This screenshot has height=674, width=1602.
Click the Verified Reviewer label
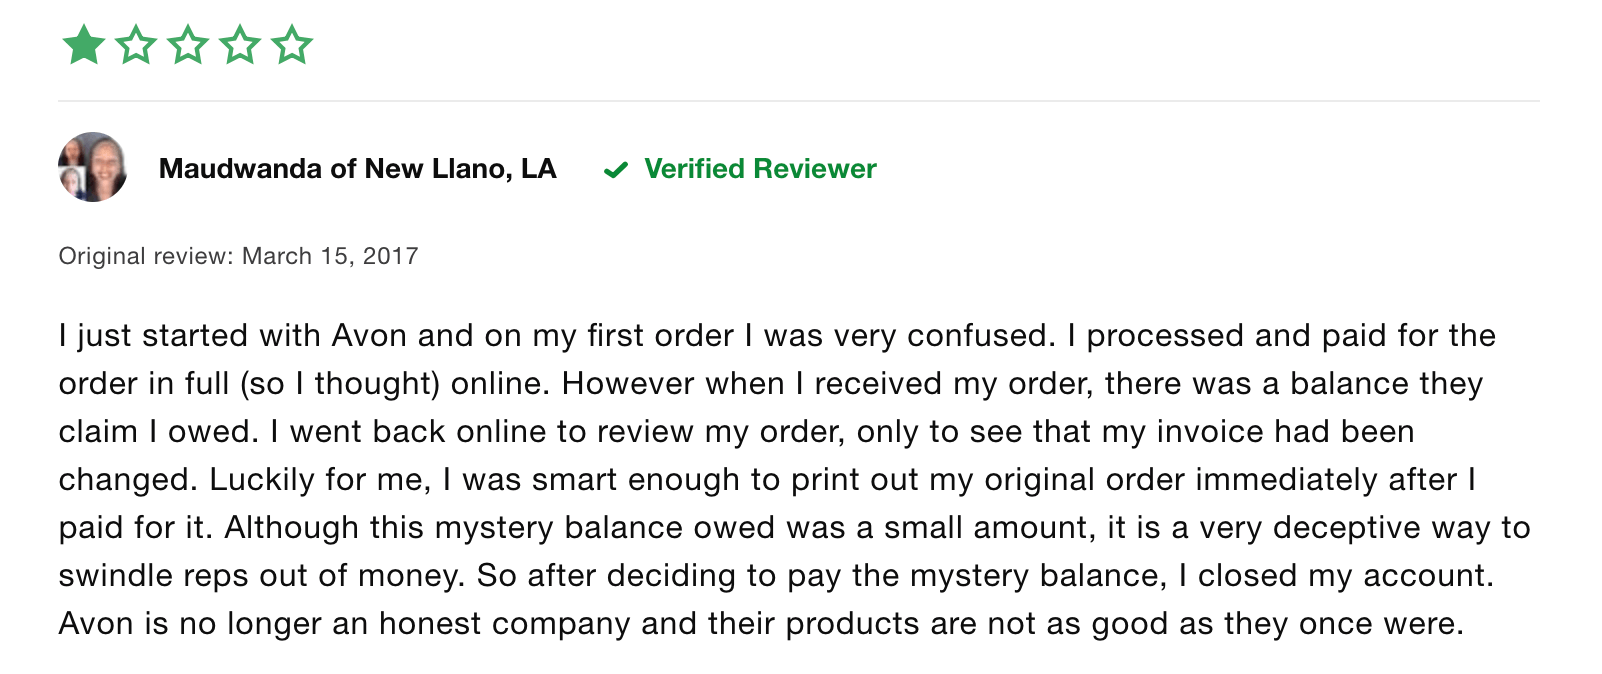(x=760, y=168)
